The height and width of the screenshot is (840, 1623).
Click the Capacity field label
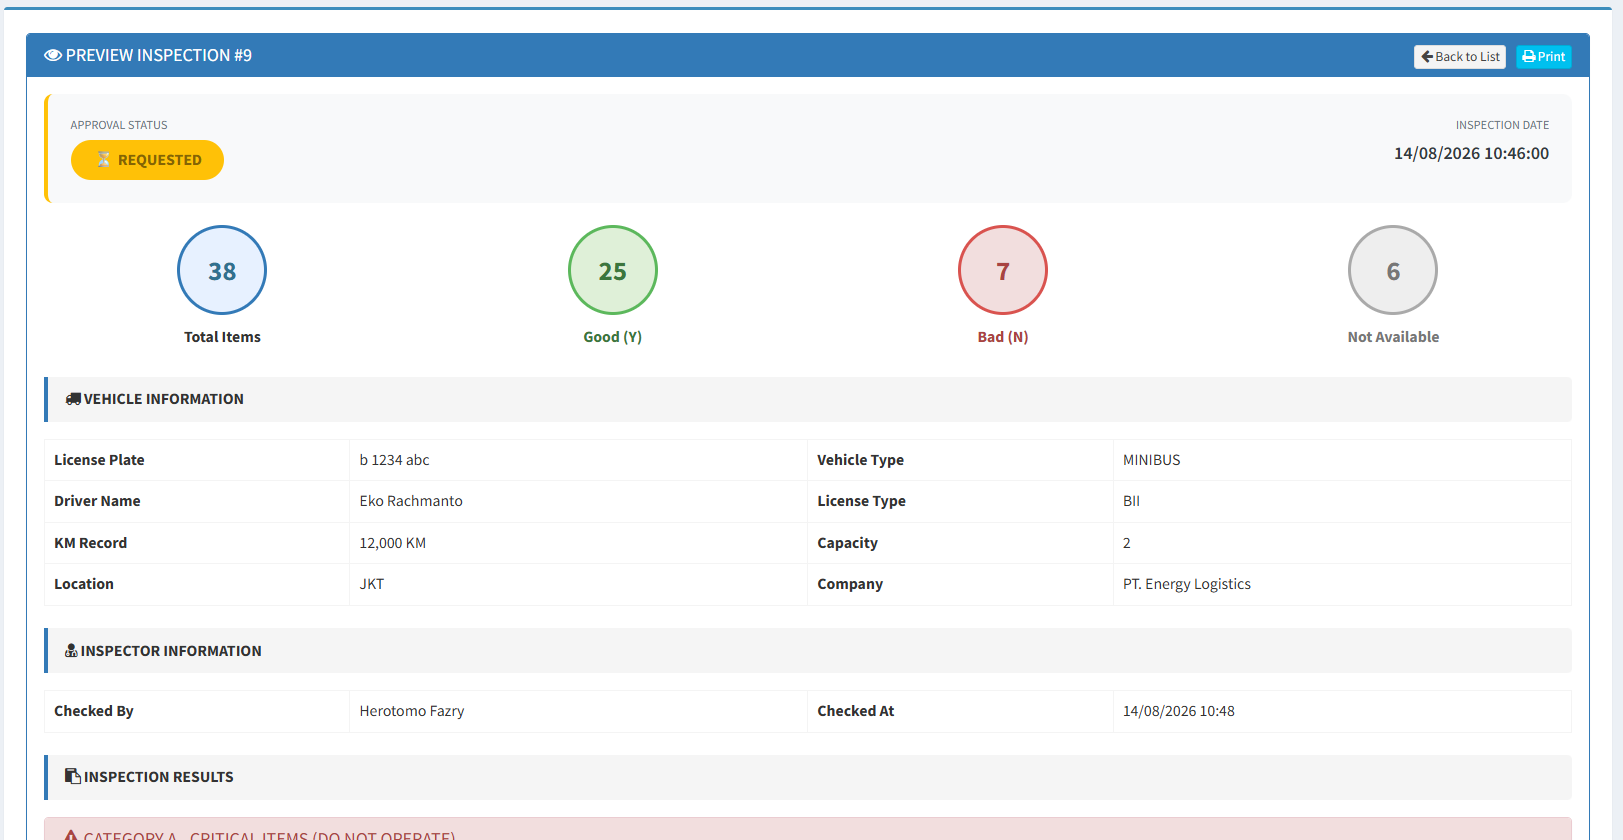847,543
